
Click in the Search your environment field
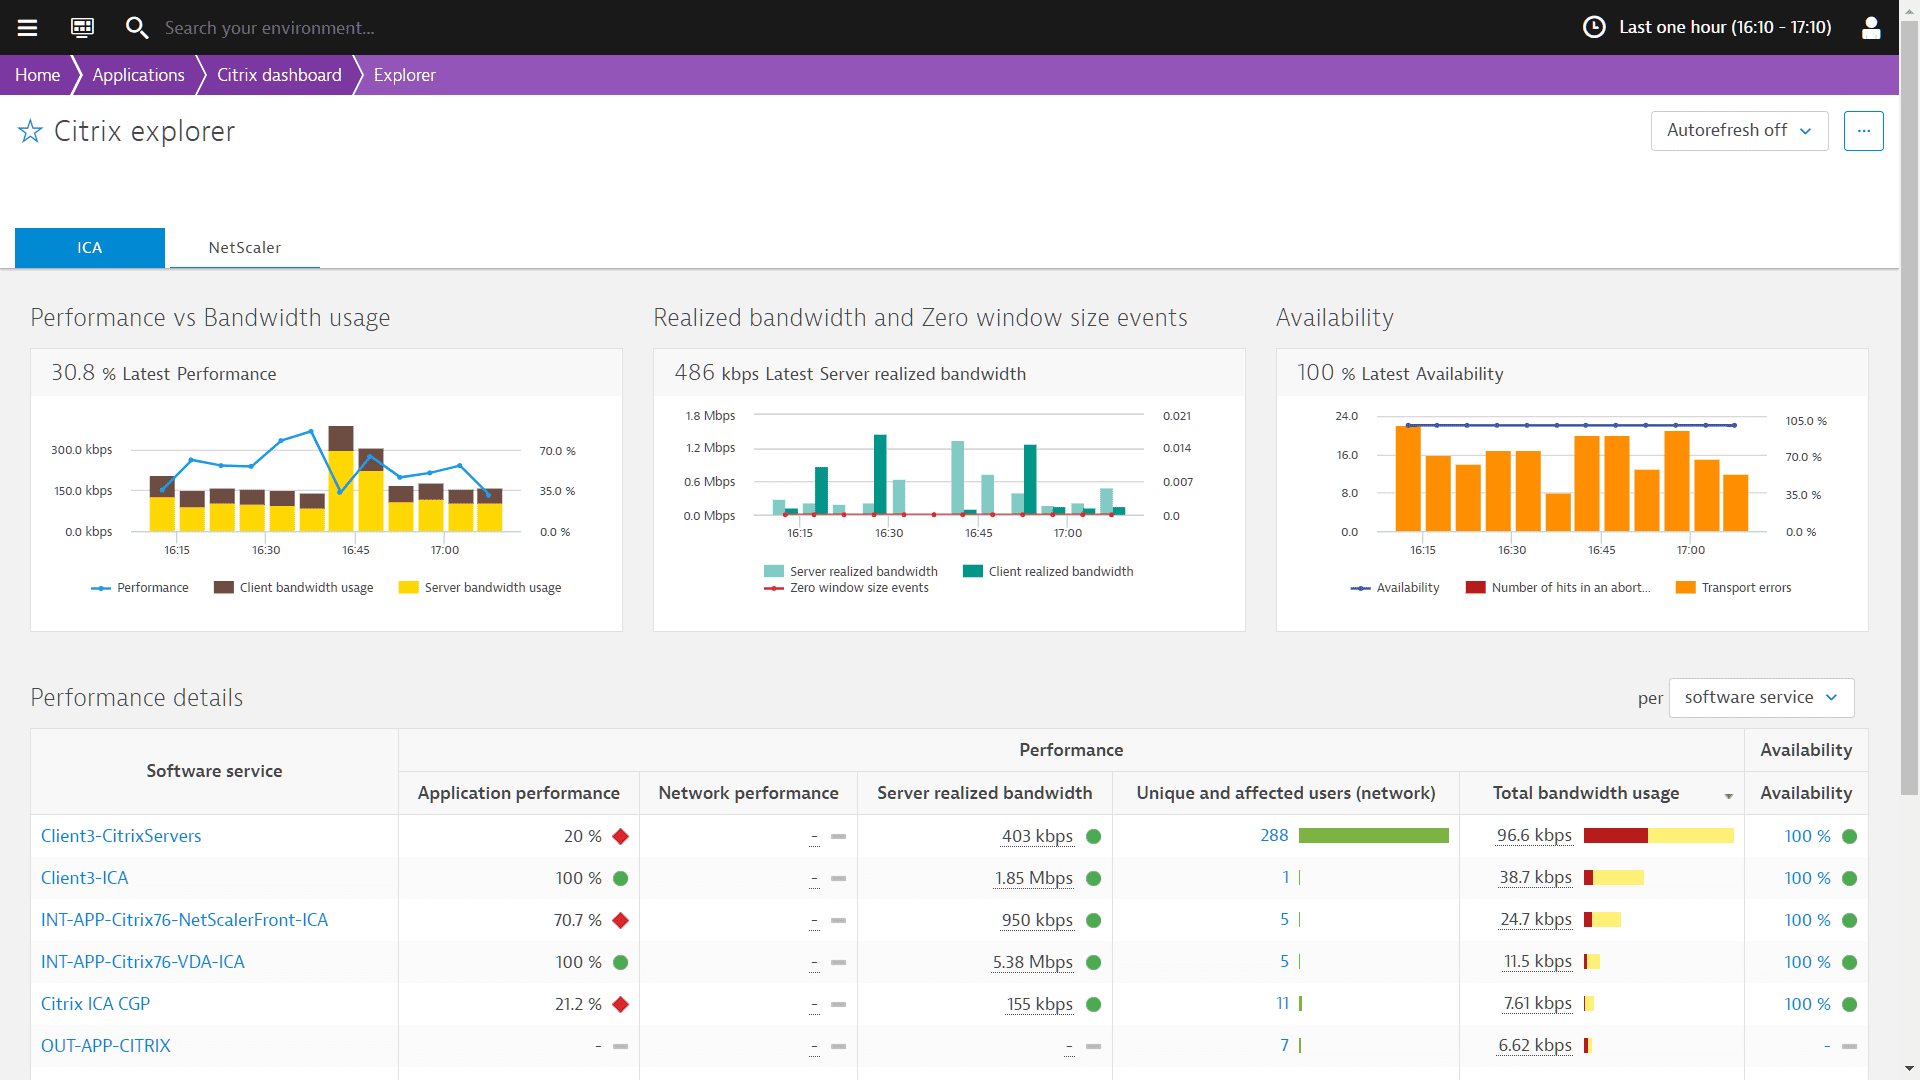pyautogui.click(x=270, y=27)
